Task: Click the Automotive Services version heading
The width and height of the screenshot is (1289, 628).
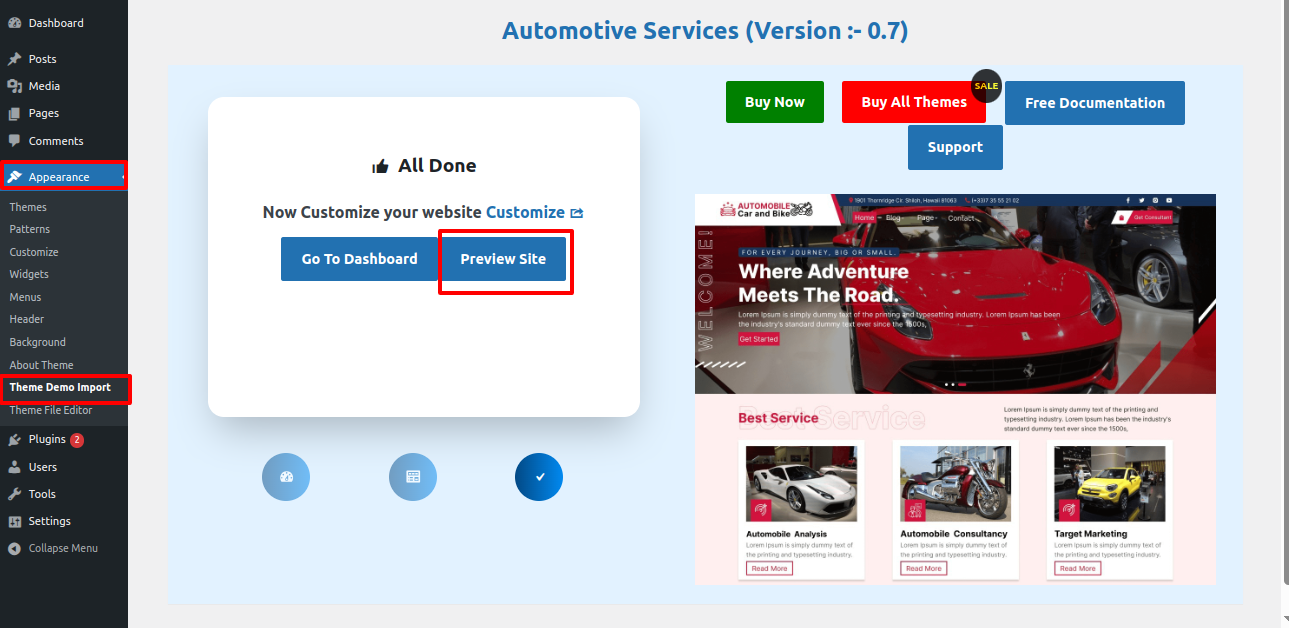Action: 705,30
